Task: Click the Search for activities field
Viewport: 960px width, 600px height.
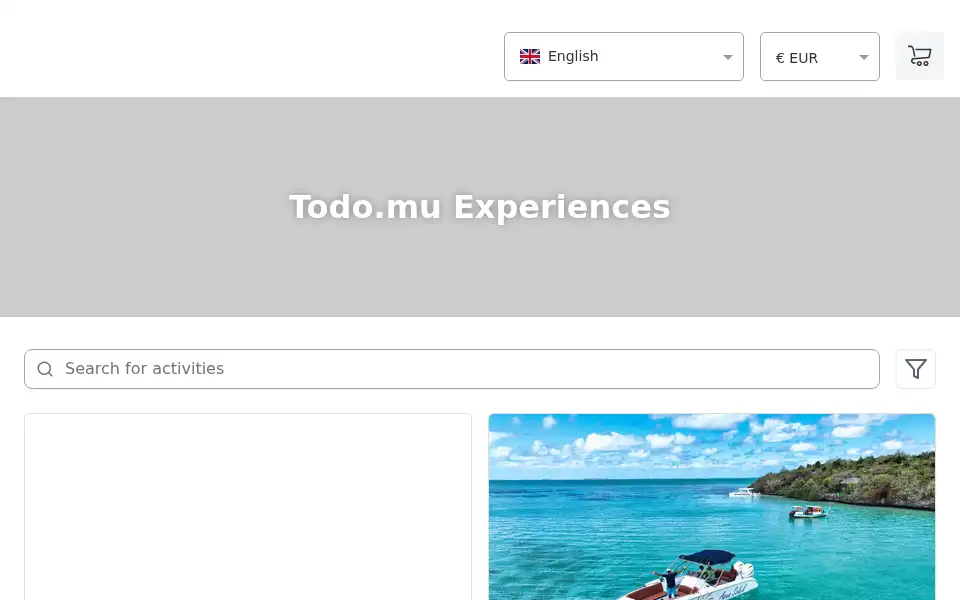Action: point(452,369)
